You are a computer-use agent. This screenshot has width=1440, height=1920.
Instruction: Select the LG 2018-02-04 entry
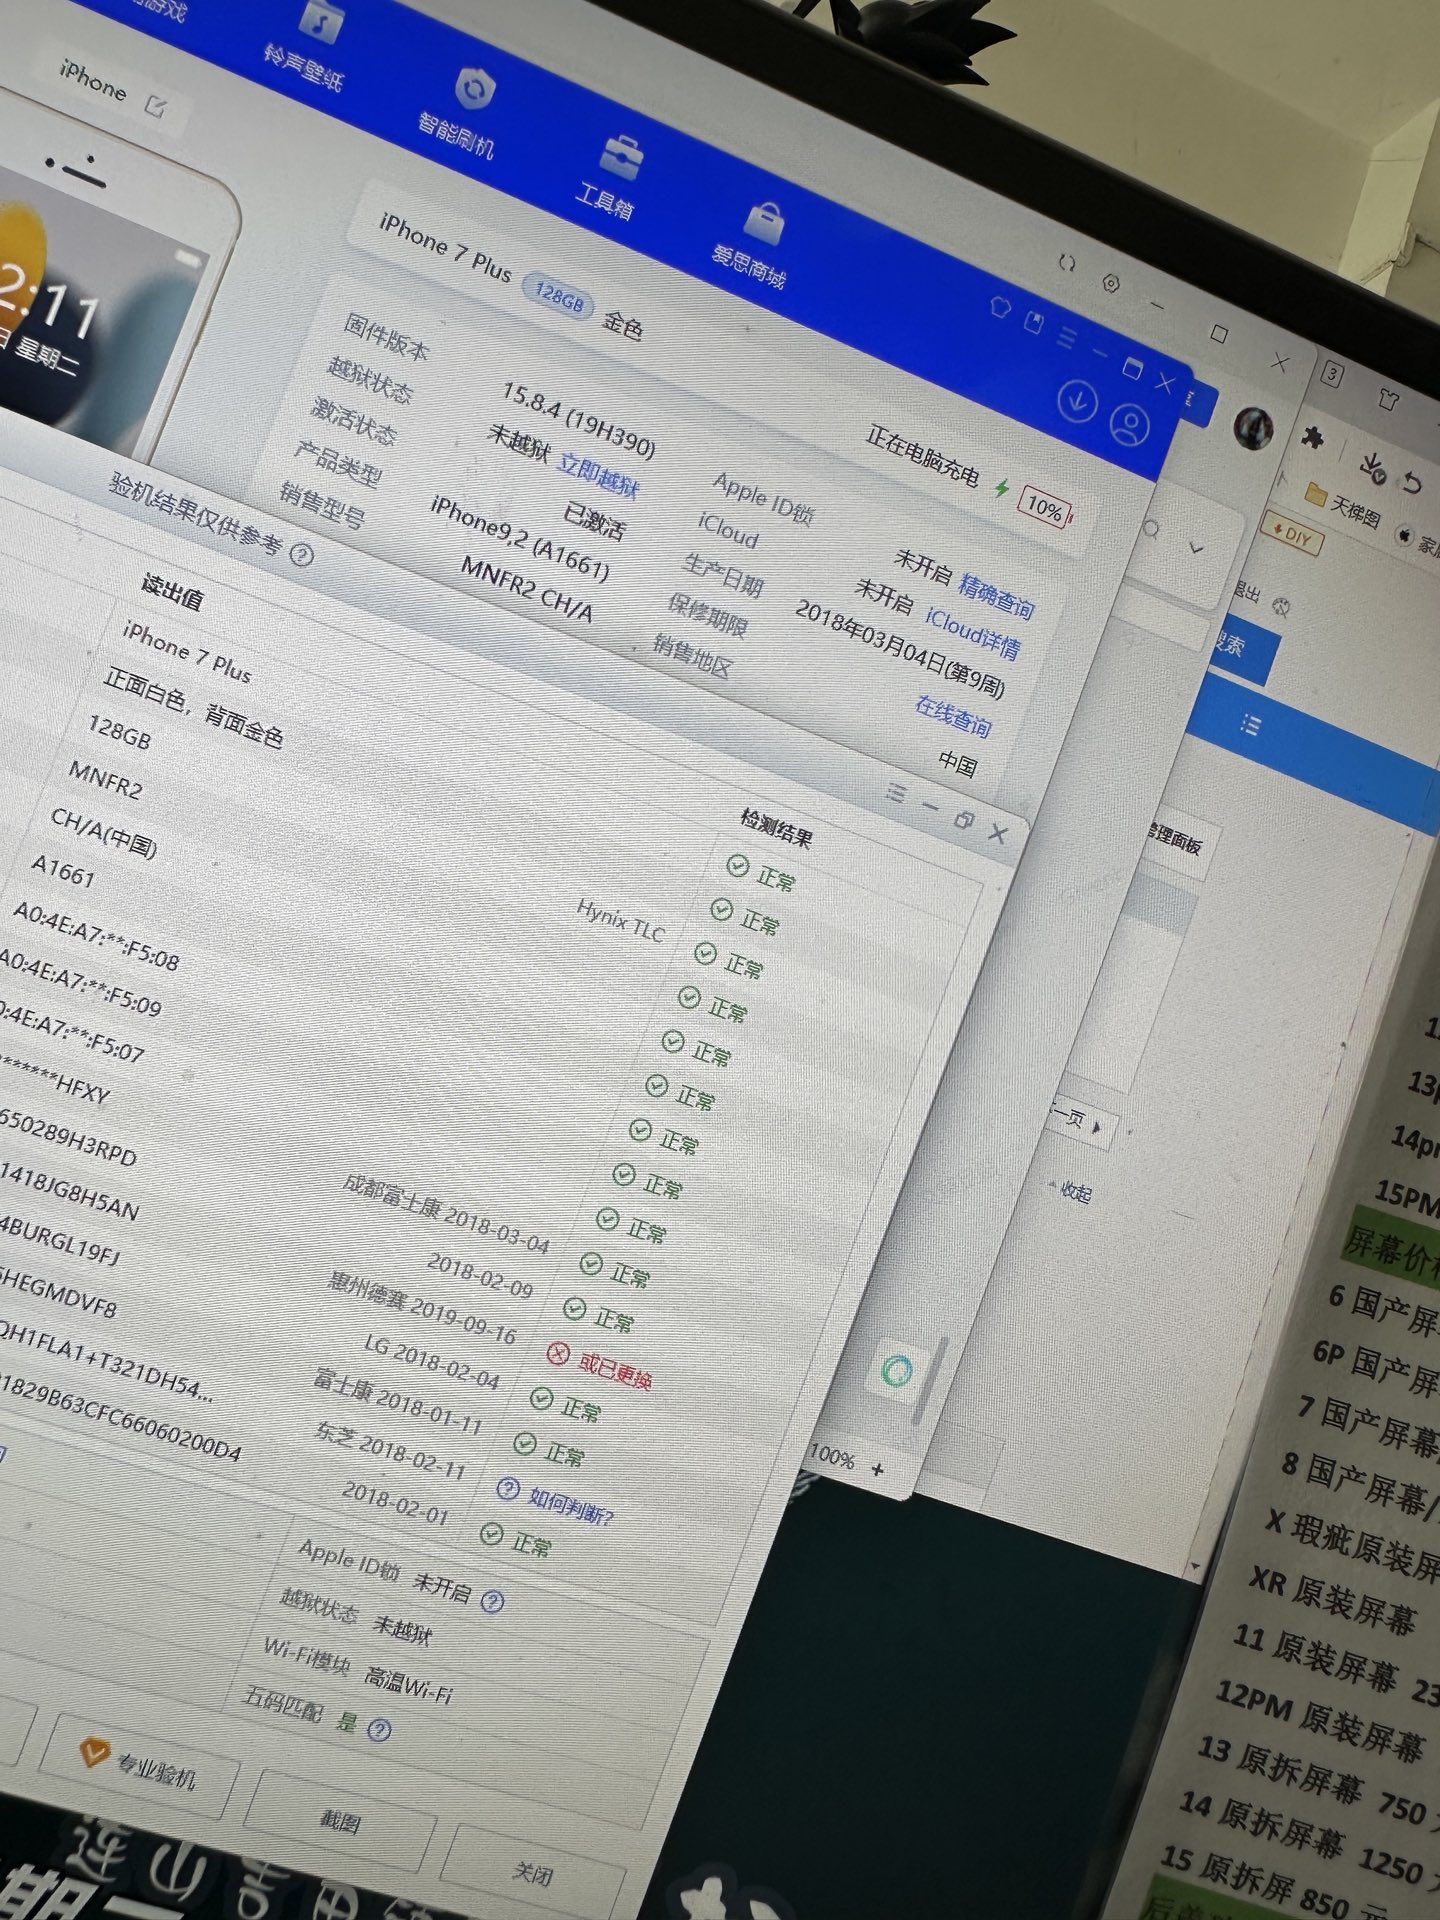point(431,1362)
